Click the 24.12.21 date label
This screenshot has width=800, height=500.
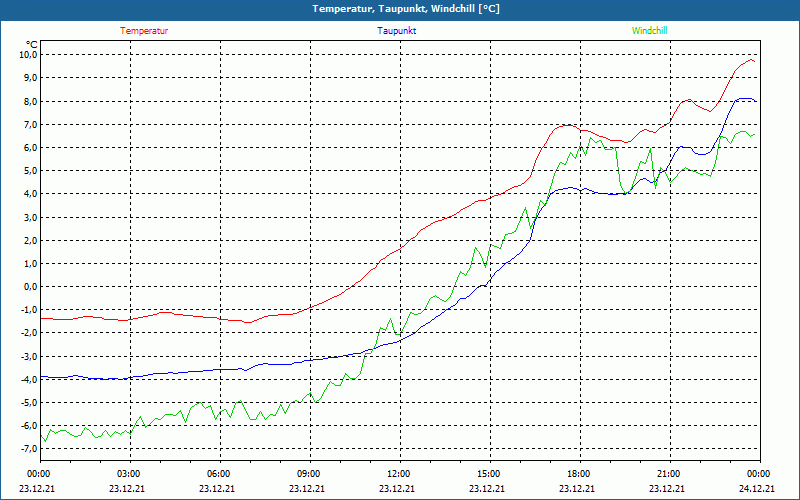(x=757, y=488)
